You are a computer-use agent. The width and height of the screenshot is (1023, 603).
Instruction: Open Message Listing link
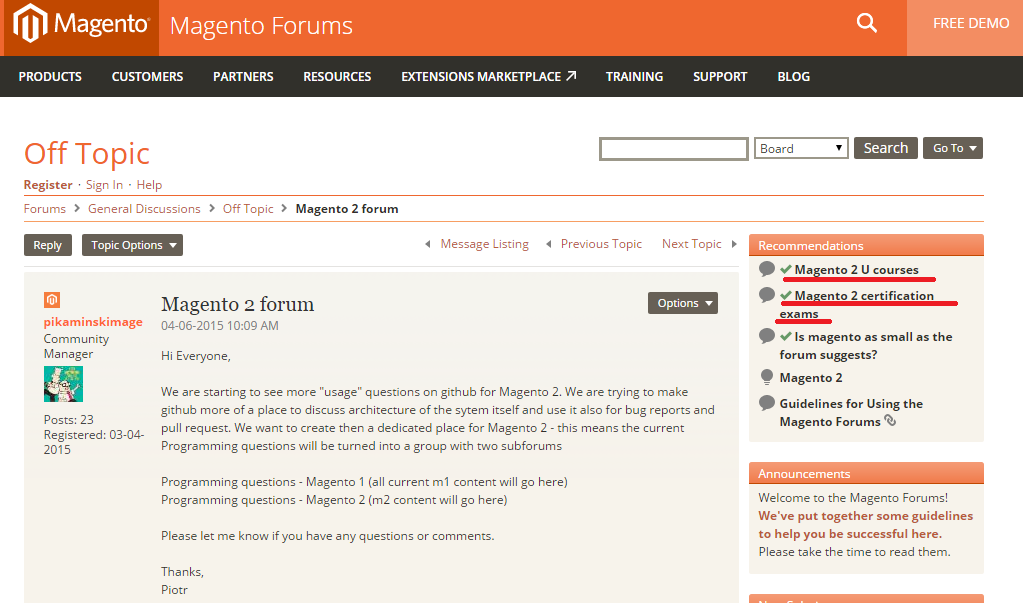coord(484,244)
